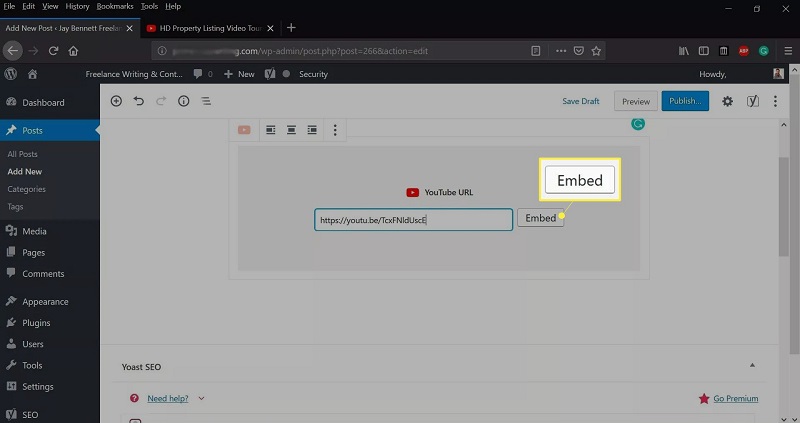Open the File menu
The width and height of the screenshot is (800, 423).
tap(9, 6)
